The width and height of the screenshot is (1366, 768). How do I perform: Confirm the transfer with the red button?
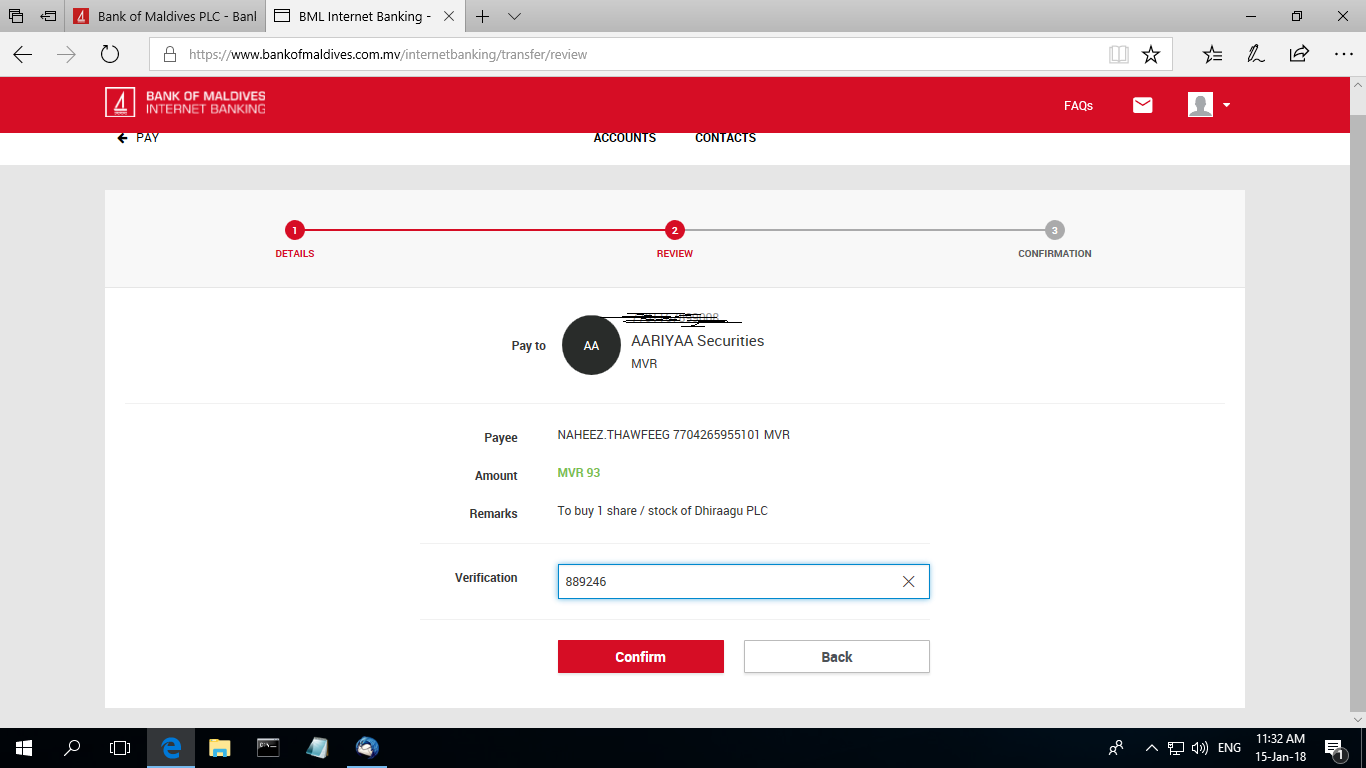click(641, 657)
